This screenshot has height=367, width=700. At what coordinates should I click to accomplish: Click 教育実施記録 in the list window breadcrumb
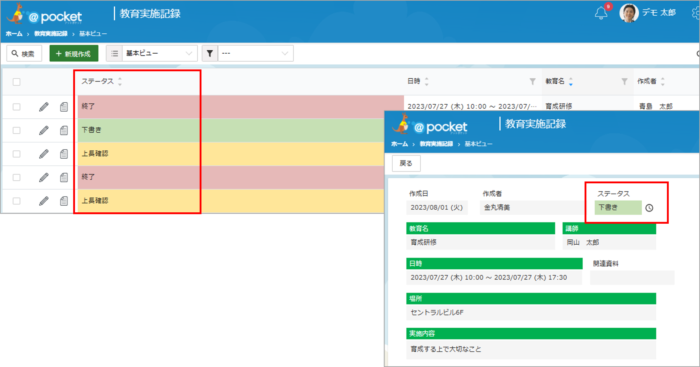[51, 34]
